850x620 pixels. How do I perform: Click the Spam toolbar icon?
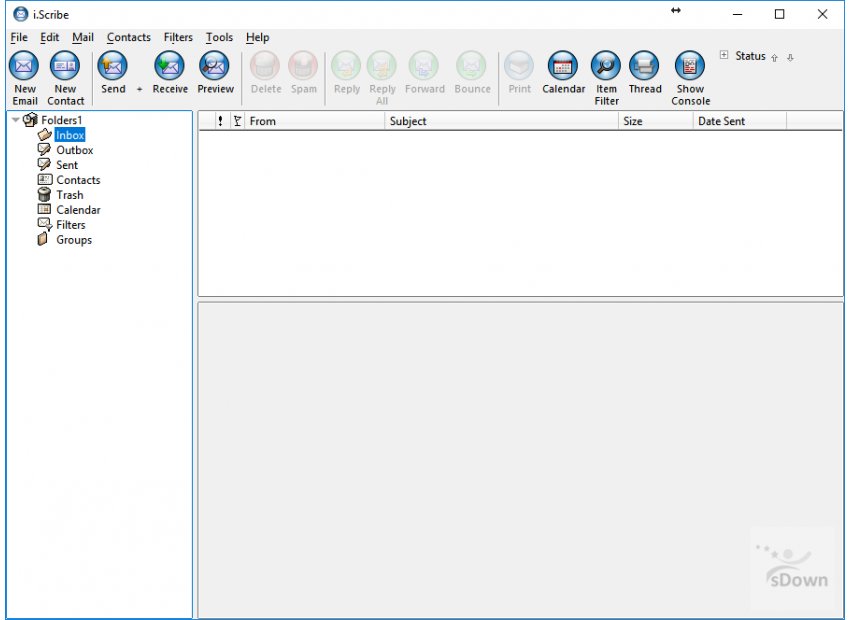[303, 66]
